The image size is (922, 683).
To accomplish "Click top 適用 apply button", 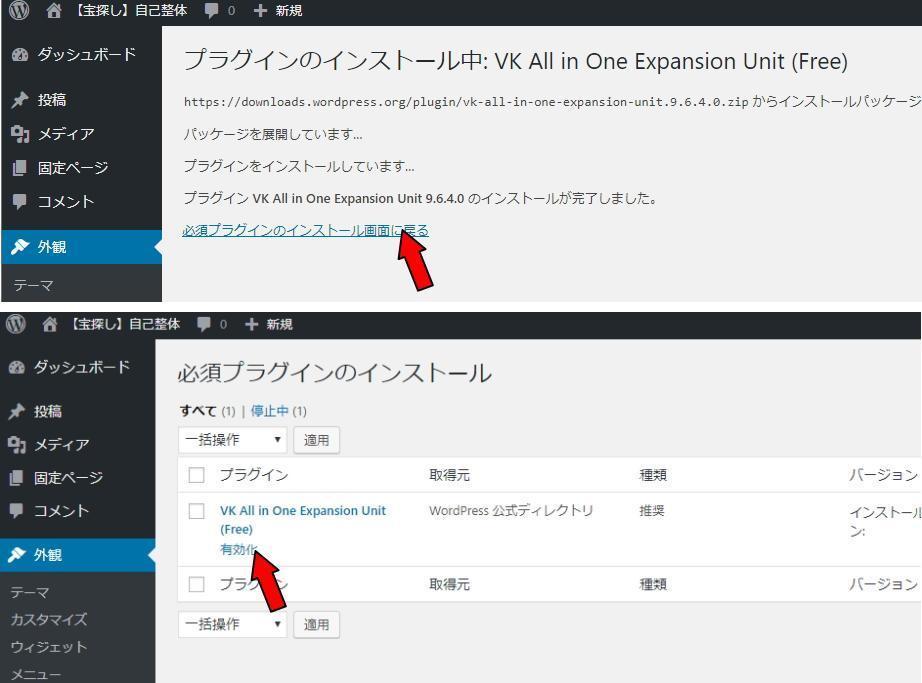I will coord(316,440).
